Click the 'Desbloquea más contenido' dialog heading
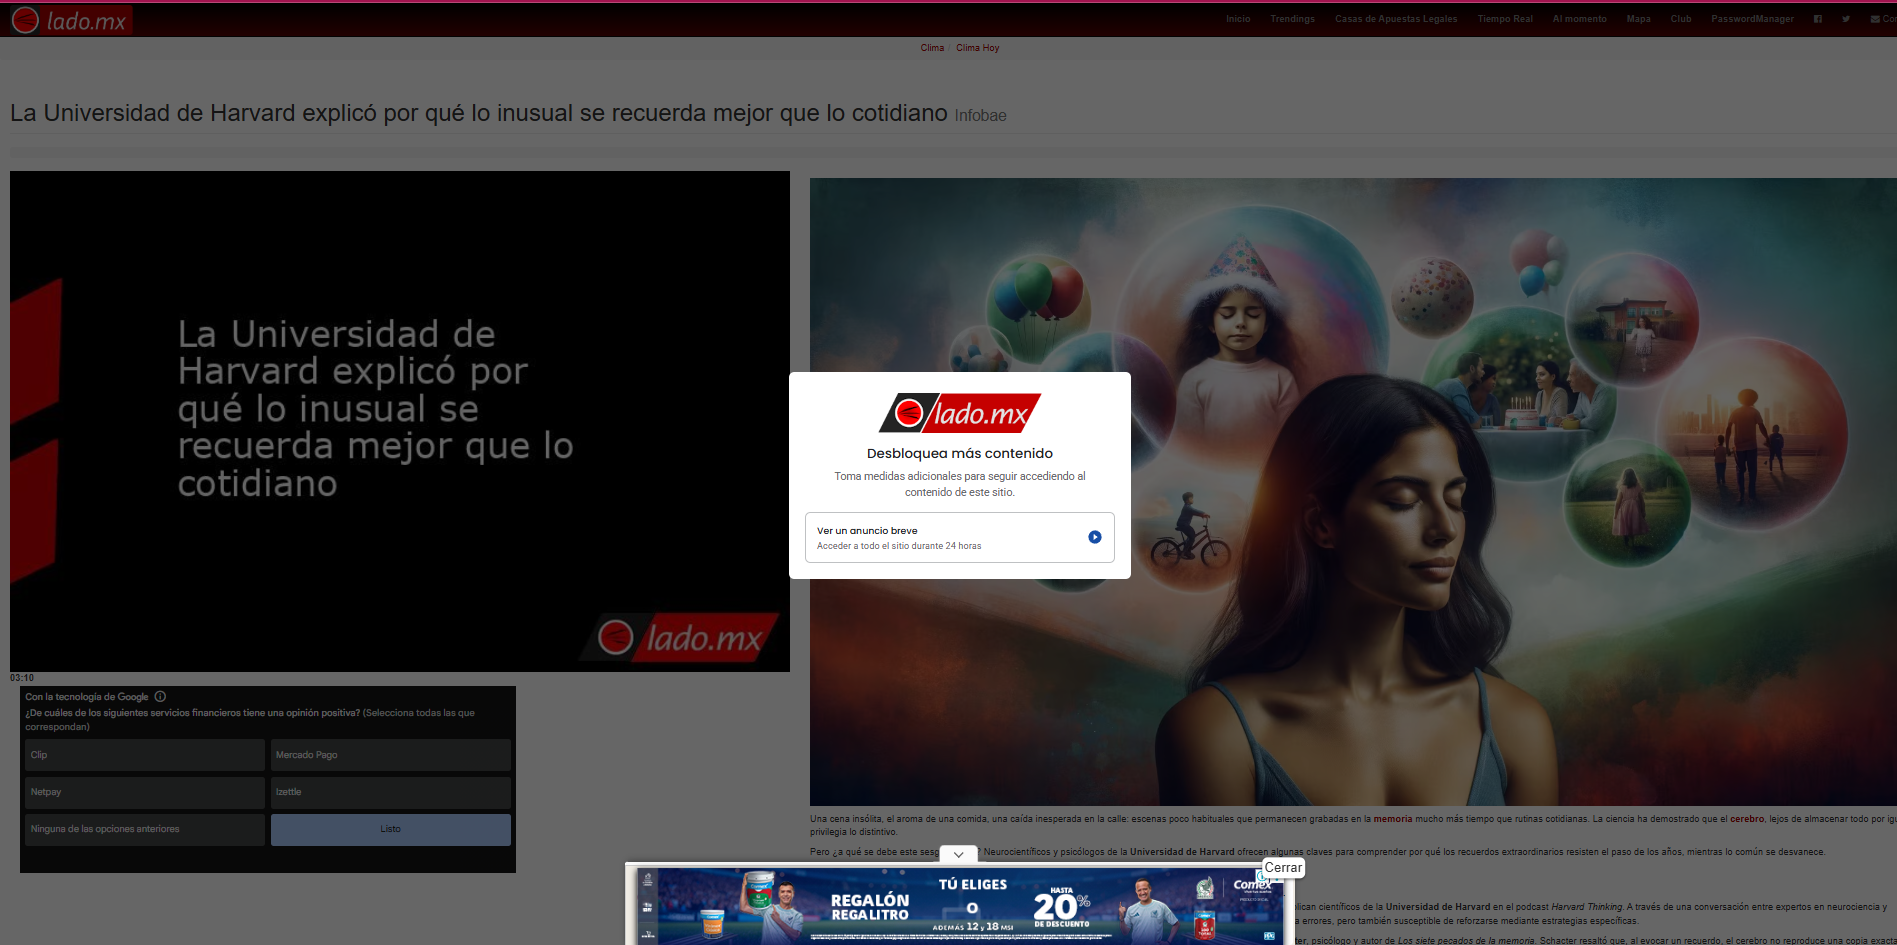The width and height of the screenshot is (1897, 945). (960, 454)
